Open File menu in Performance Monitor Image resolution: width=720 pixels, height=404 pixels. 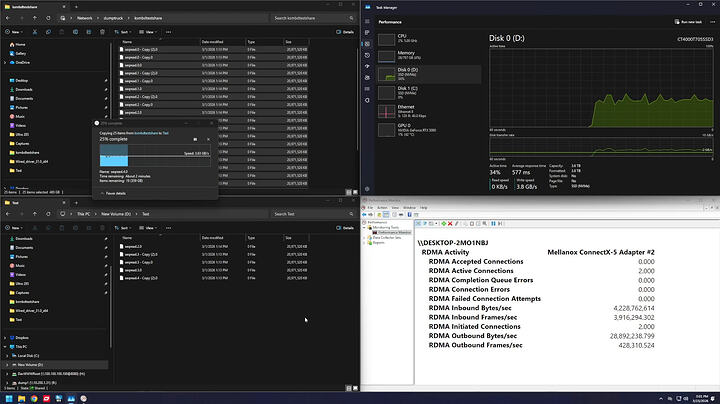[x=370, y=208]
